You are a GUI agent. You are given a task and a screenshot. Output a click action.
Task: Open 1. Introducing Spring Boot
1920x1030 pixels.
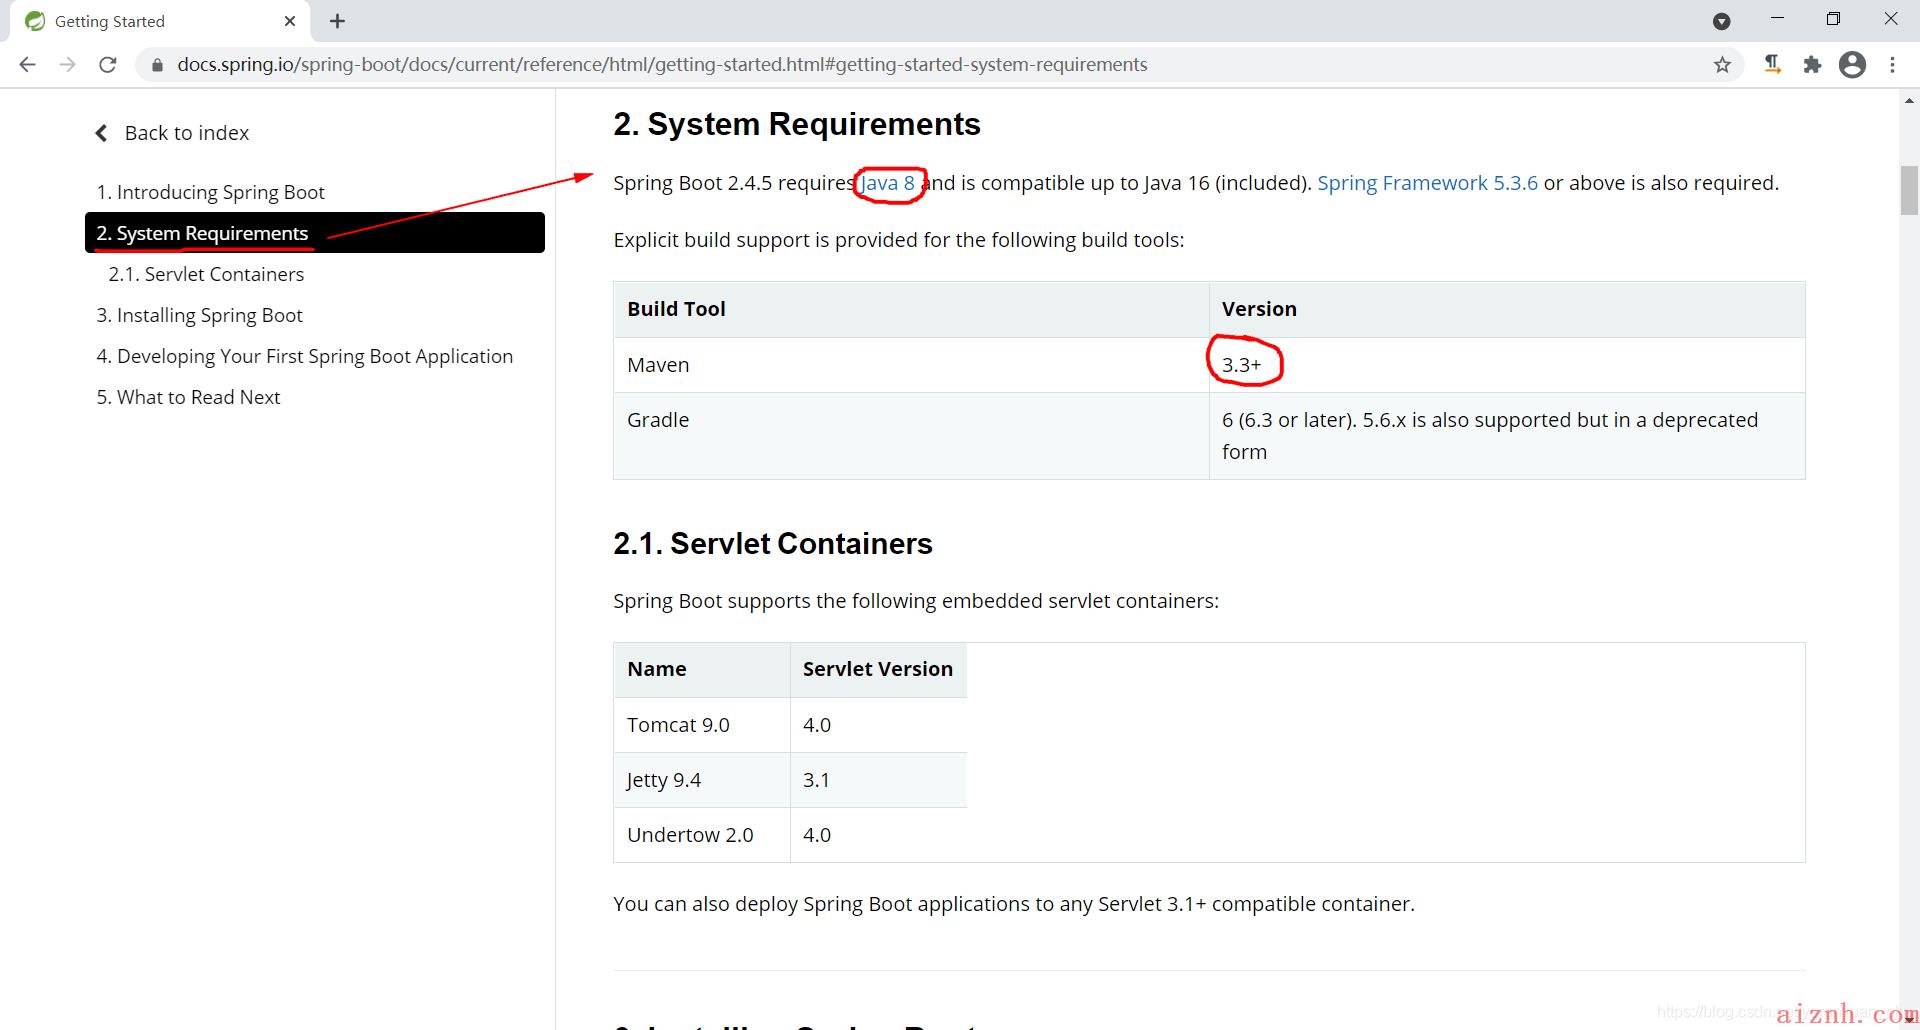(211, 192)
